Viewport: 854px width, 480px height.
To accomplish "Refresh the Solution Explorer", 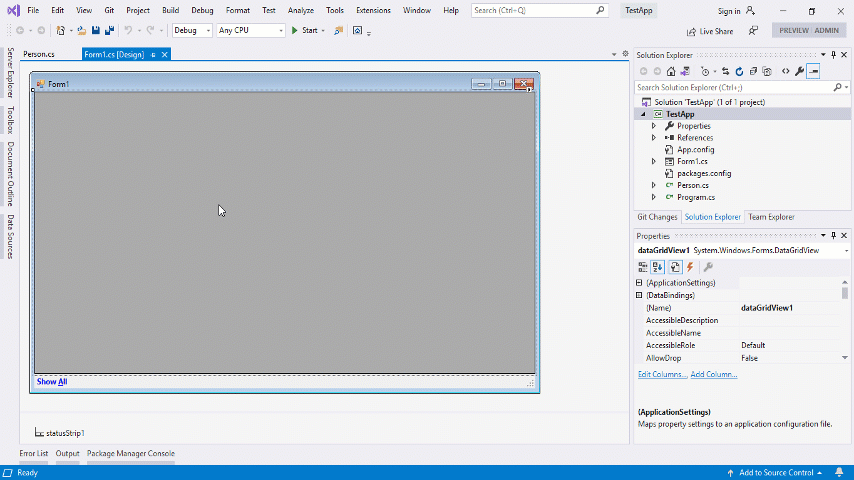I will click(x=739, y=71).
